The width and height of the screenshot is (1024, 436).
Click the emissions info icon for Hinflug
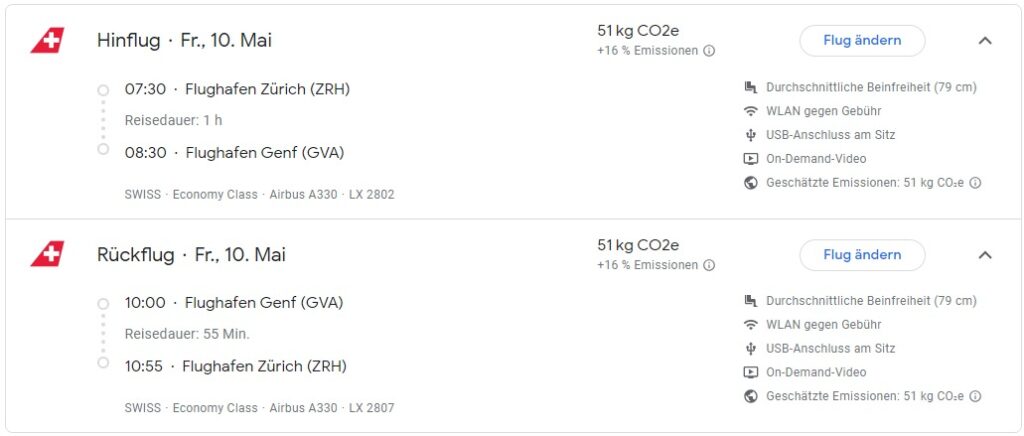(x=709, y=51)
